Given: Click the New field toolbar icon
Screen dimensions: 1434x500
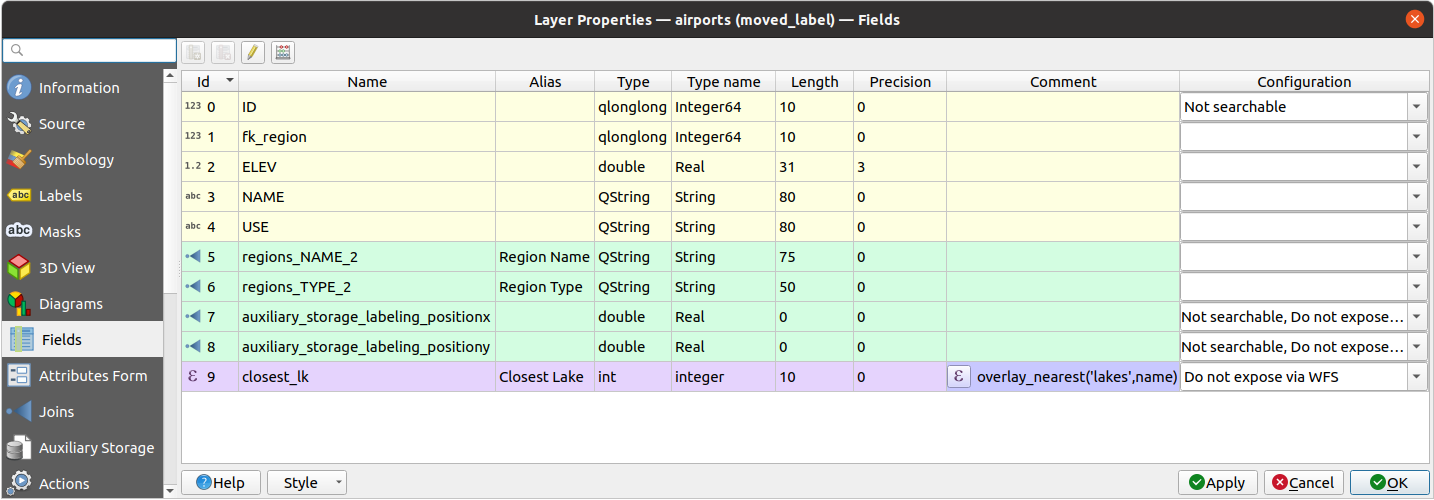Looking at the screenshot, I should 193,53.
